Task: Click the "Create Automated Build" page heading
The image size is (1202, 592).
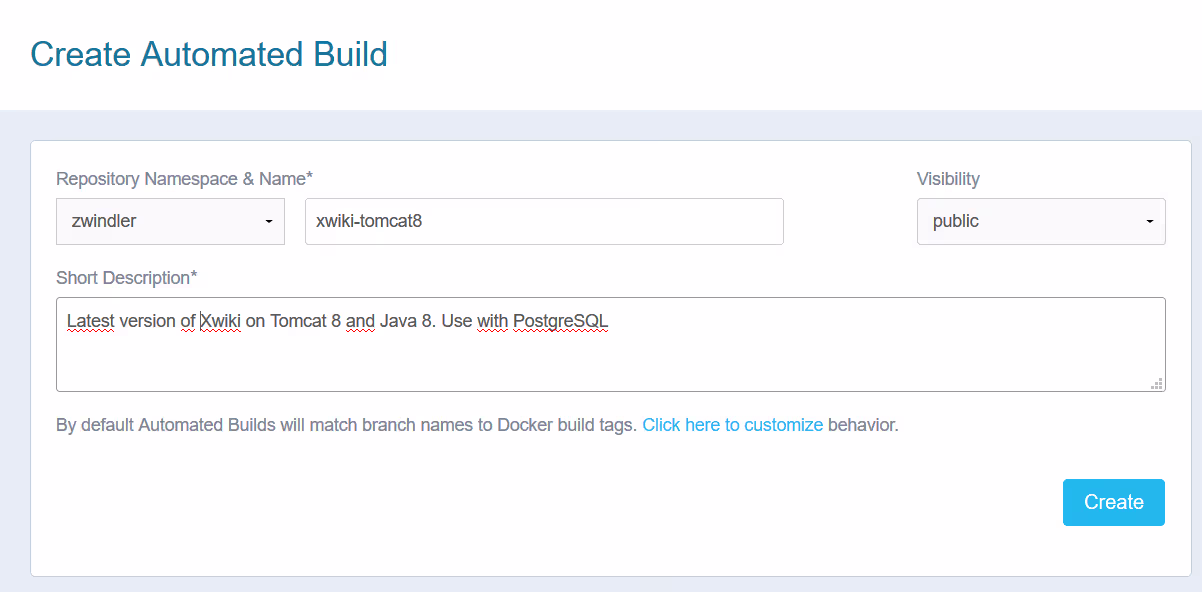Action: [x=209, y=54]
